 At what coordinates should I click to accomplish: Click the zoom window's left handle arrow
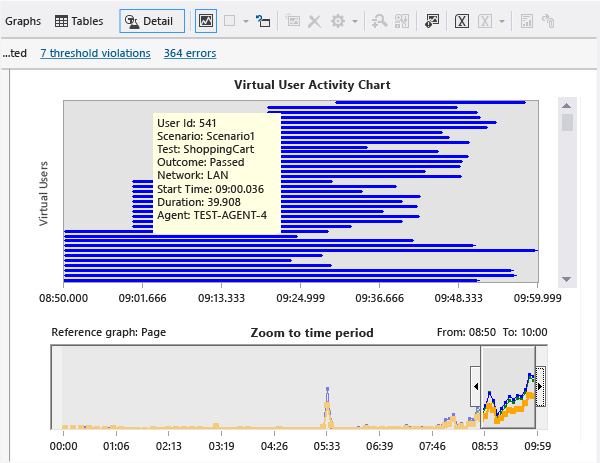[x=475, y=386]
